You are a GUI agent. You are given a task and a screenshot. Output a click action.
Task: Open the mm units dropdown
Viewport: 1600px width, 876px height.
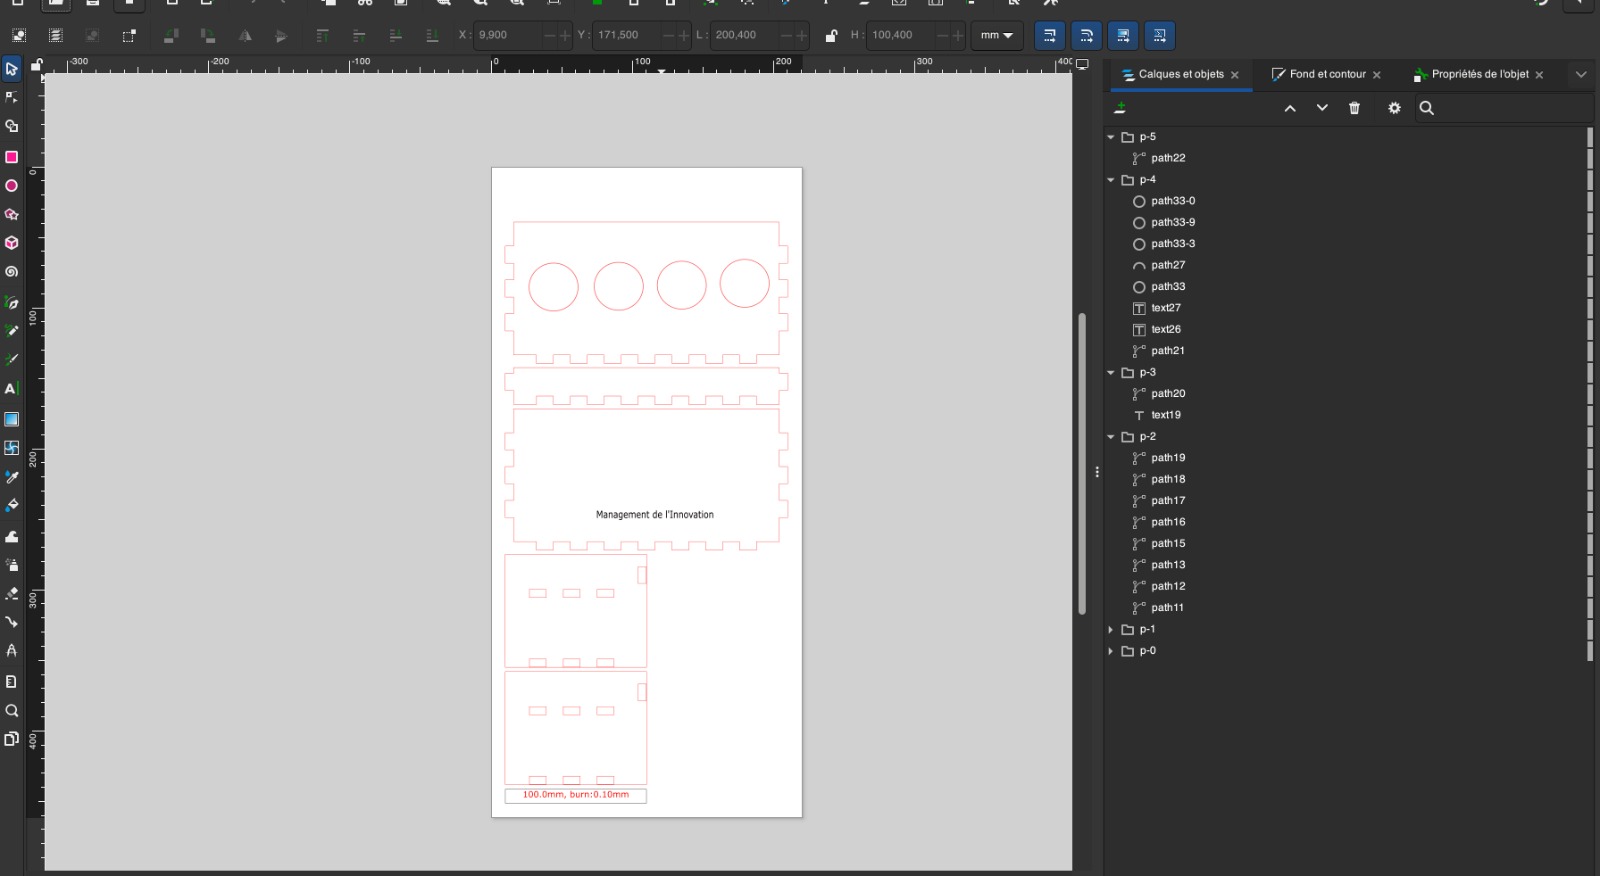pos(996,36)
